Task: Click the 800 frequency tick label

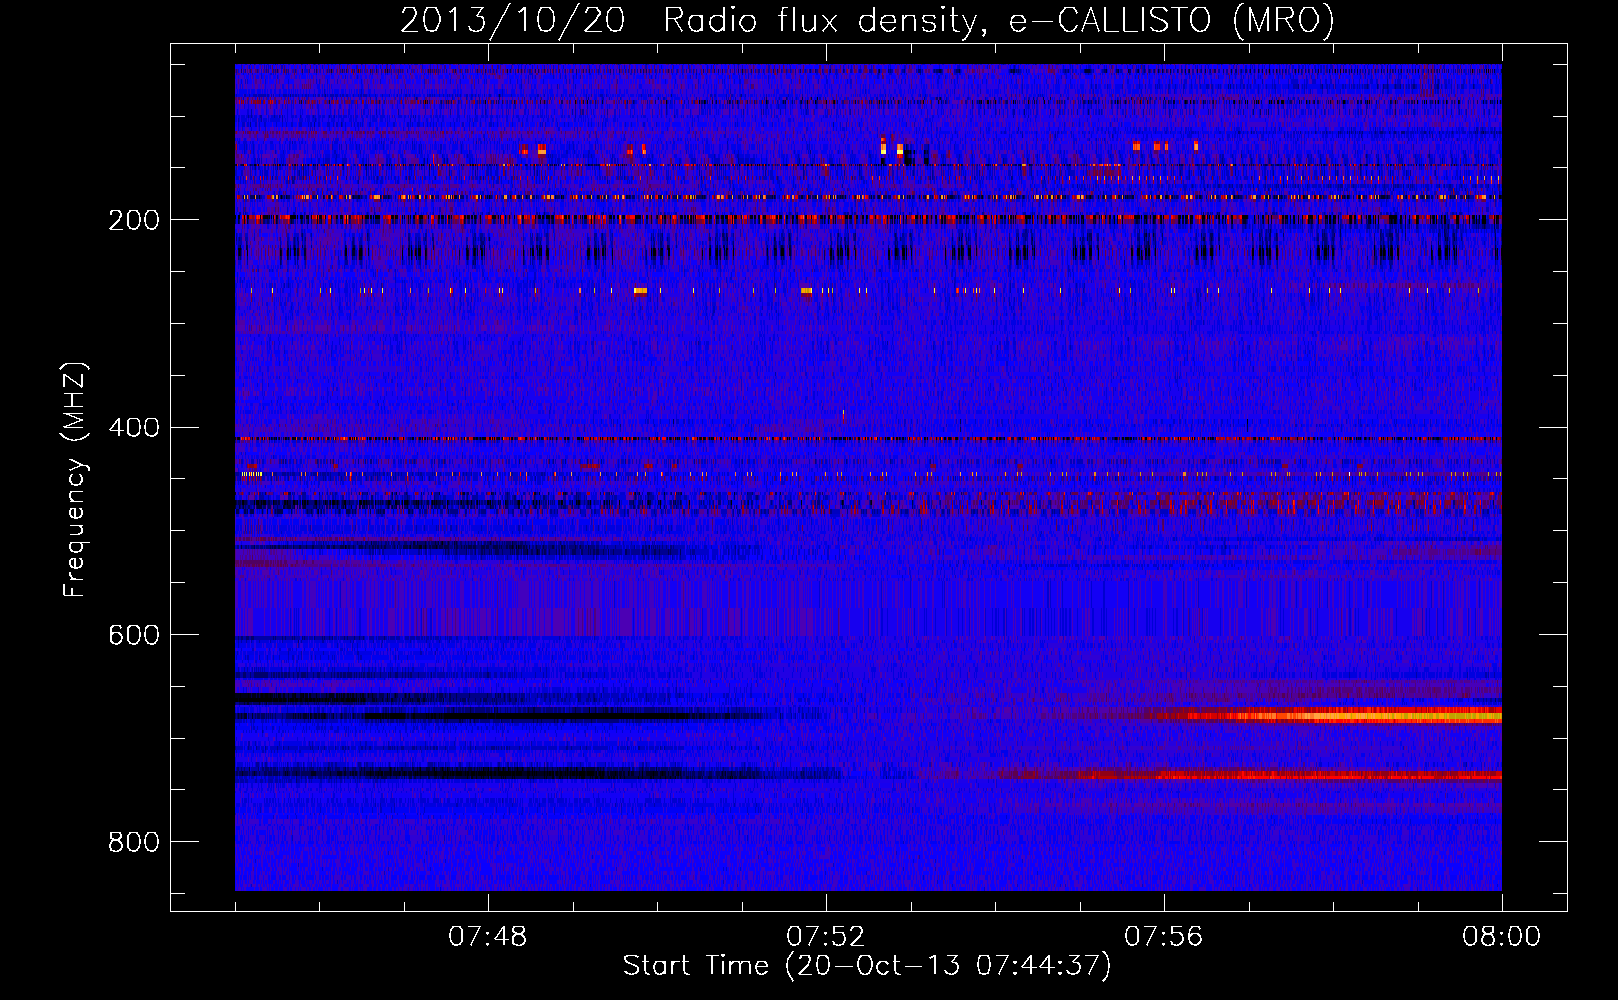Action: tap(134, 843)
